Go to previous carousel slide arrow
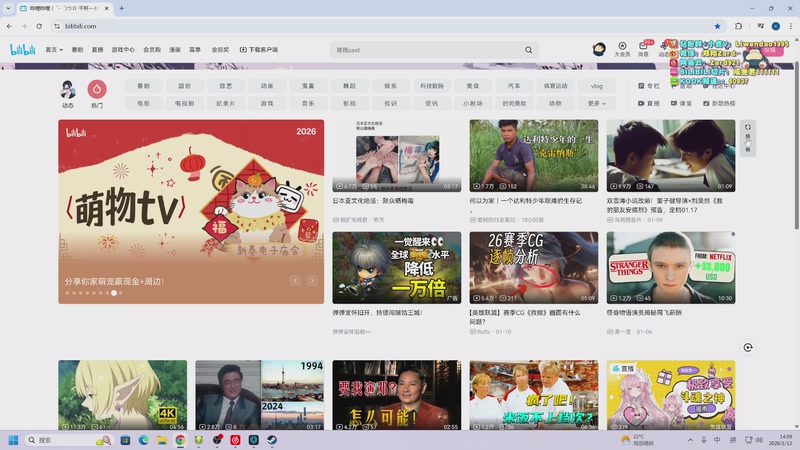 pos(295,280)
